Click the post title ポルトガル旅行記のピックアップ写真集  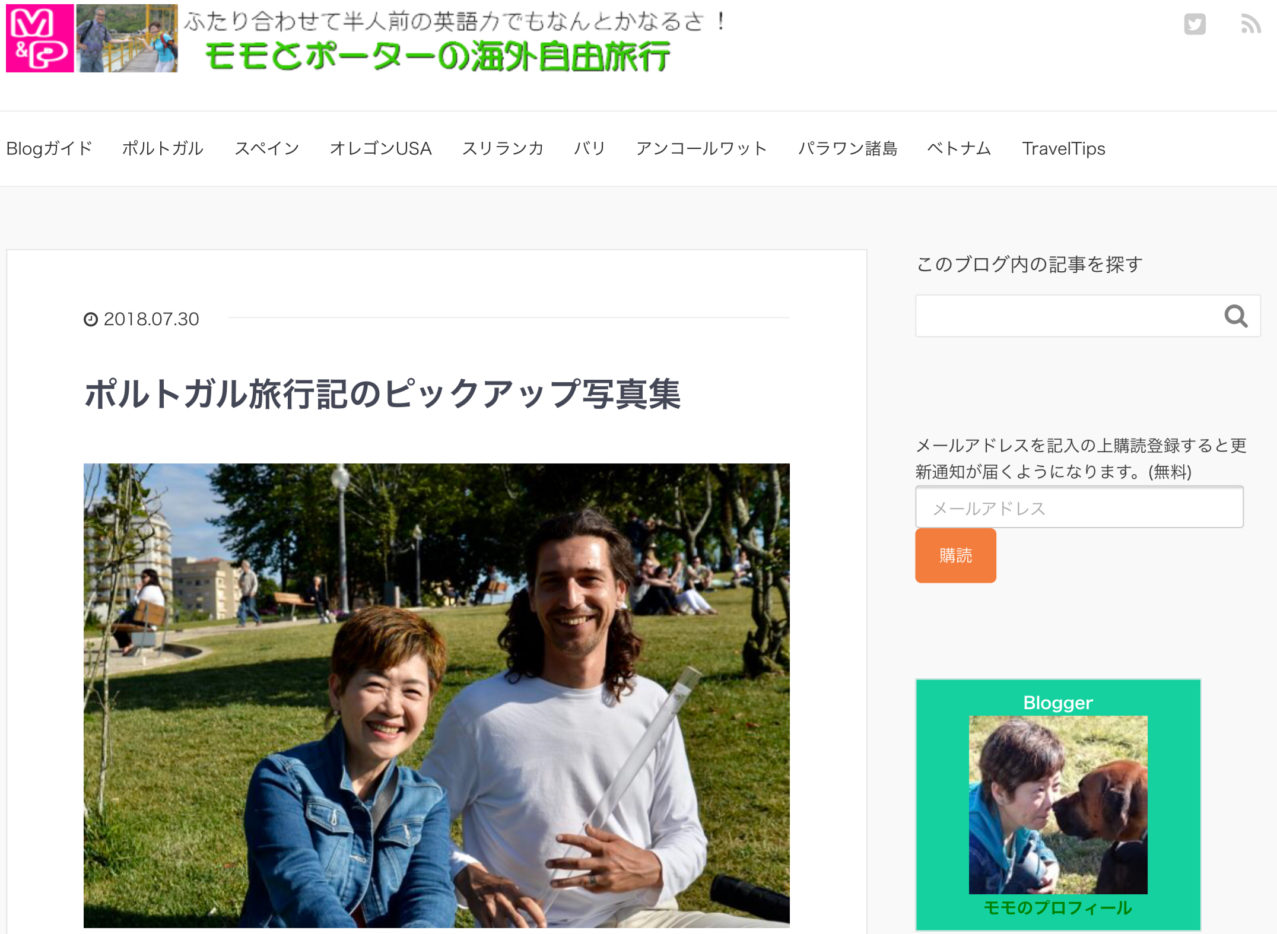(382, 394)
